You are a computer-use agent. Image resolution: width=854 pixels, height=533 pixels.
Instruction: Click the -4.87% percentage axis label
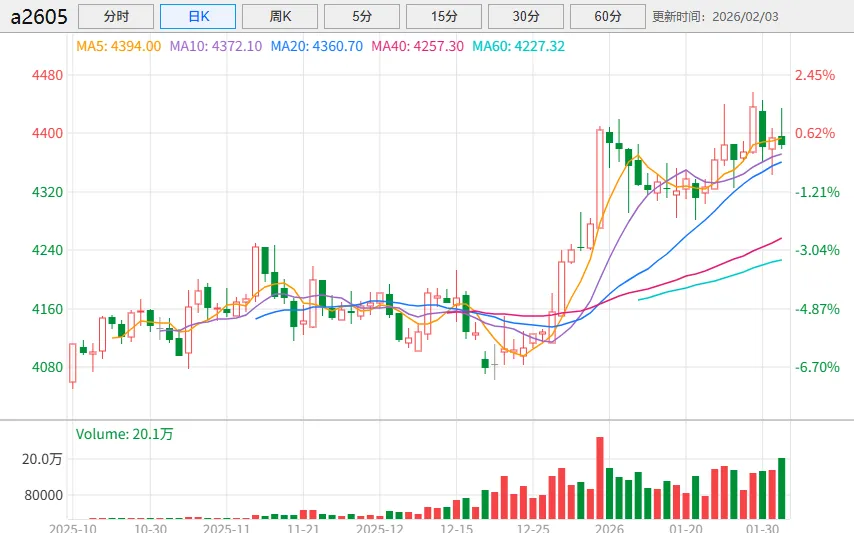pos(817,309)
